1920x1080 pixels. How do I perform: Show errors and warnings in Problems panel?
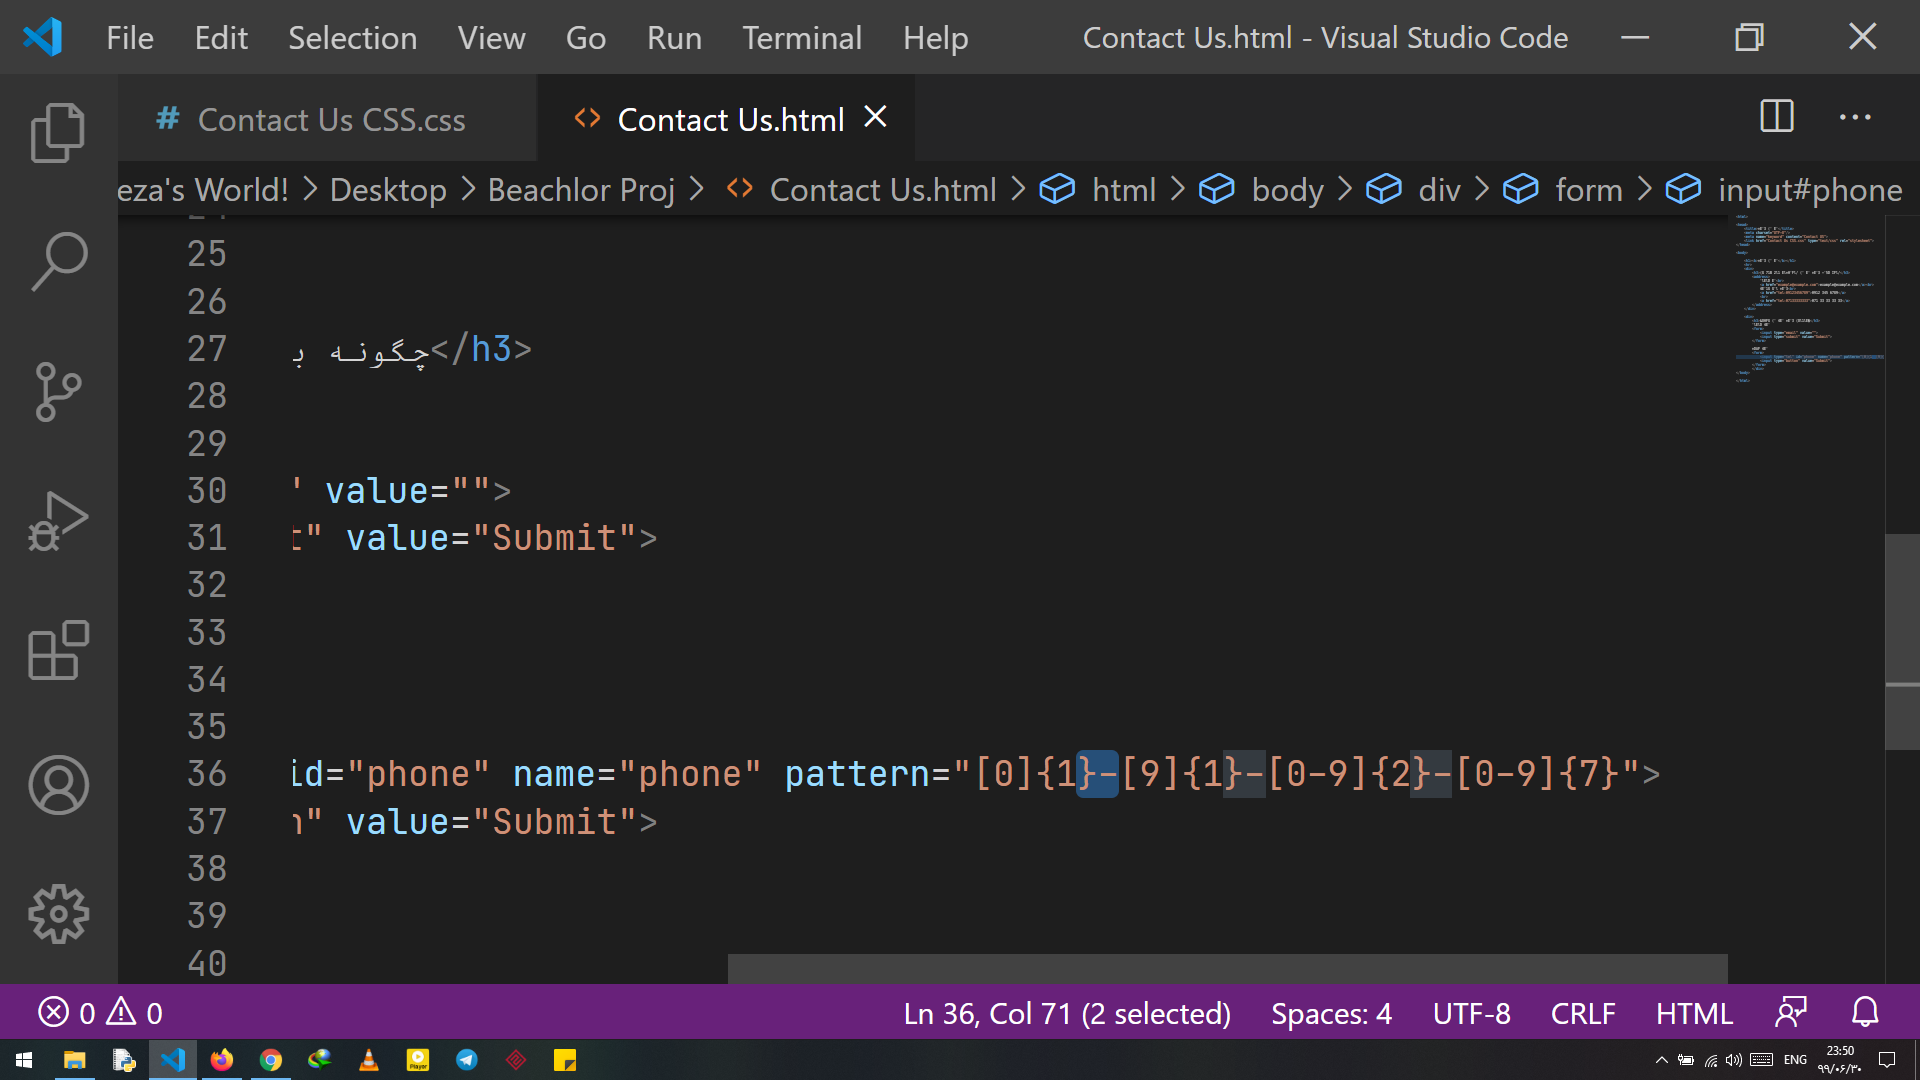click(x=100, y=1013)
